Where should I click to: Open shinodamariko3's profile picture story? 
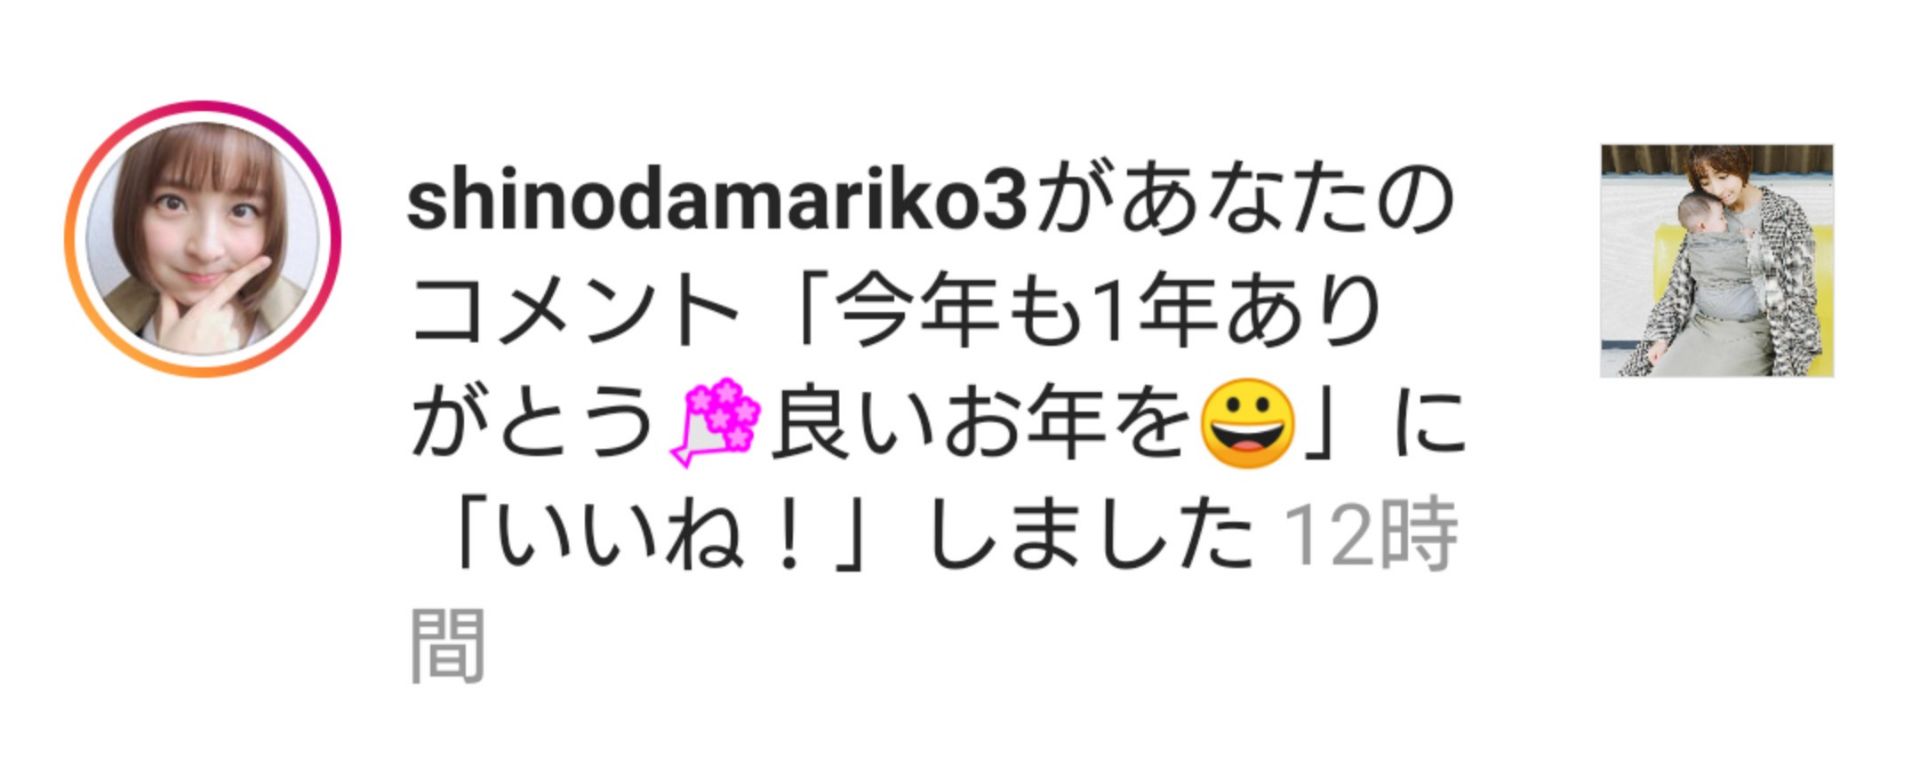[x=203, y=239]
